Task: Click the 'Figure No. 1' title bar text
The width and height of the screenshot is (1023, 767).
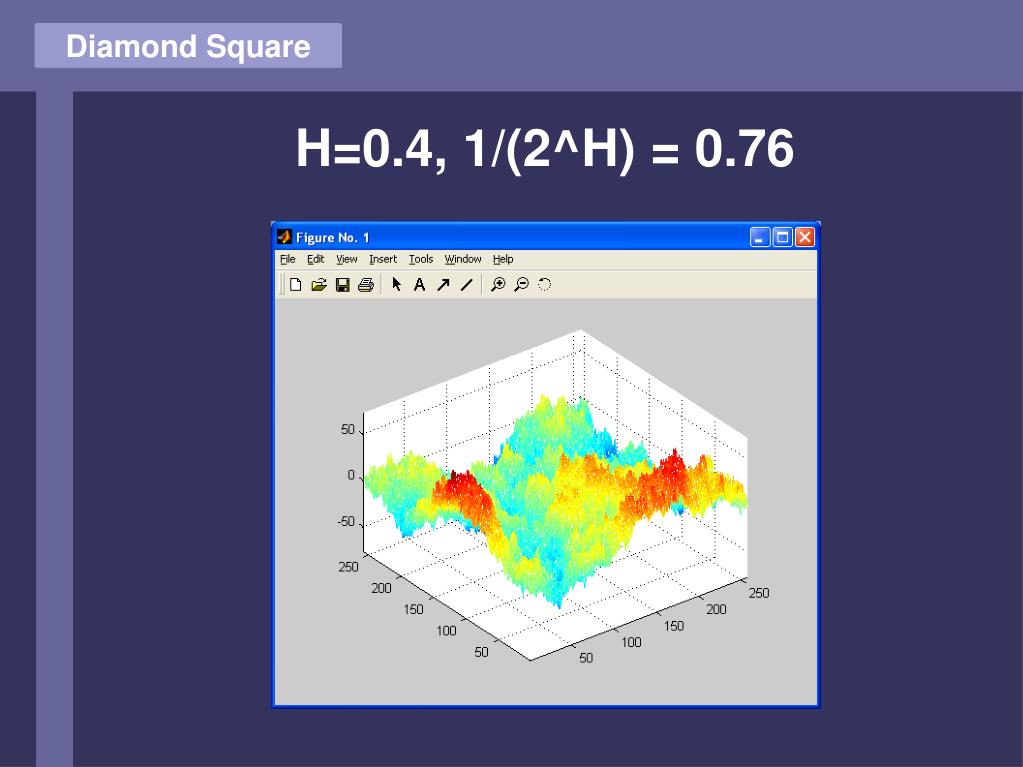Action: [x=333, y=237]
